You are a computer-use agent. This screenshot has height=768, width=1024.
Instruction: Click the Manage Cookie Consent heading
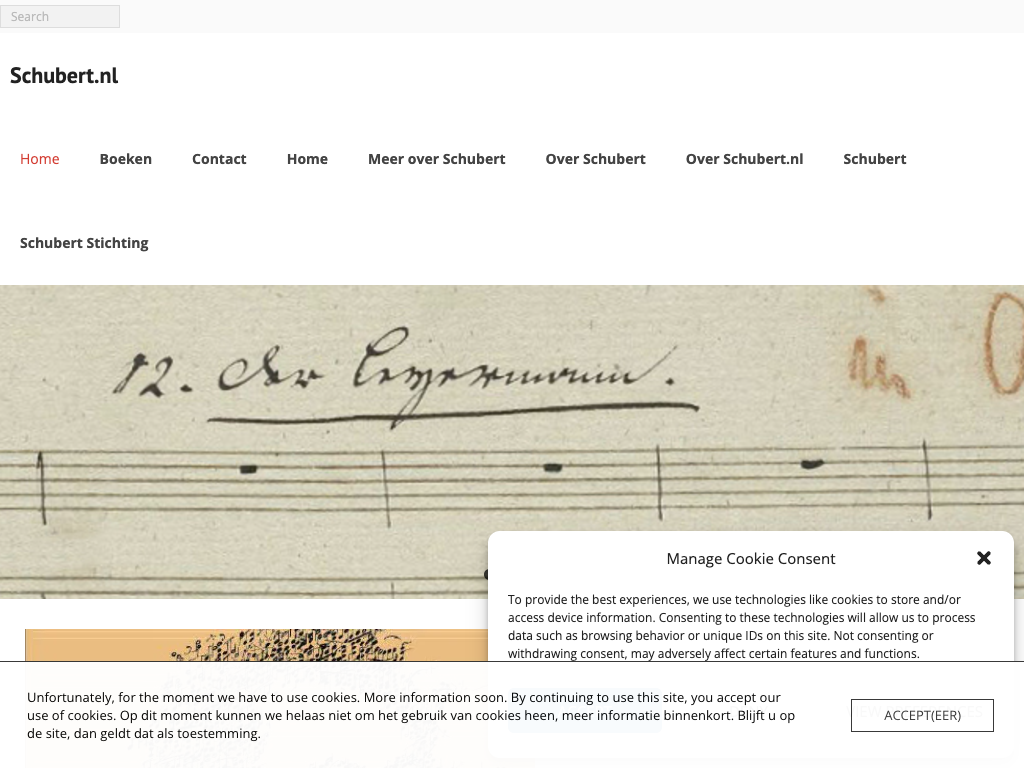coord(750,558)
